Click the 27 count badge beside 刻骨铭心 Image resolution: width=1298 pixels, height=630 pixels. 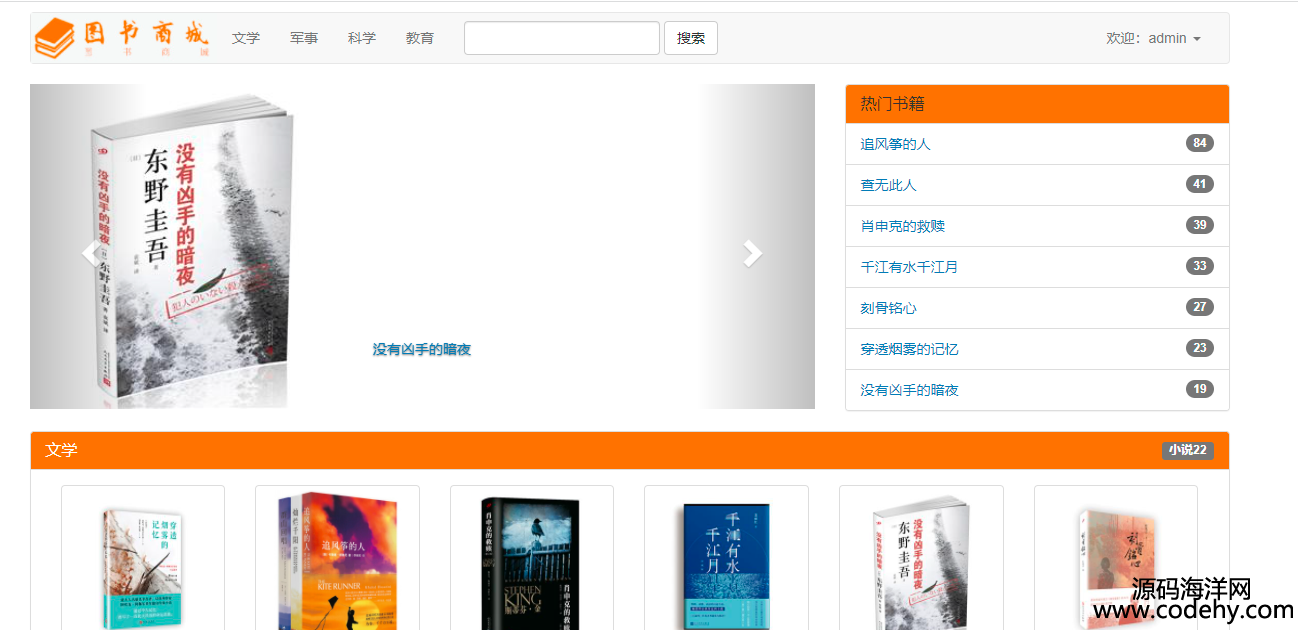pyautogui.click(x=1200, y=307)
